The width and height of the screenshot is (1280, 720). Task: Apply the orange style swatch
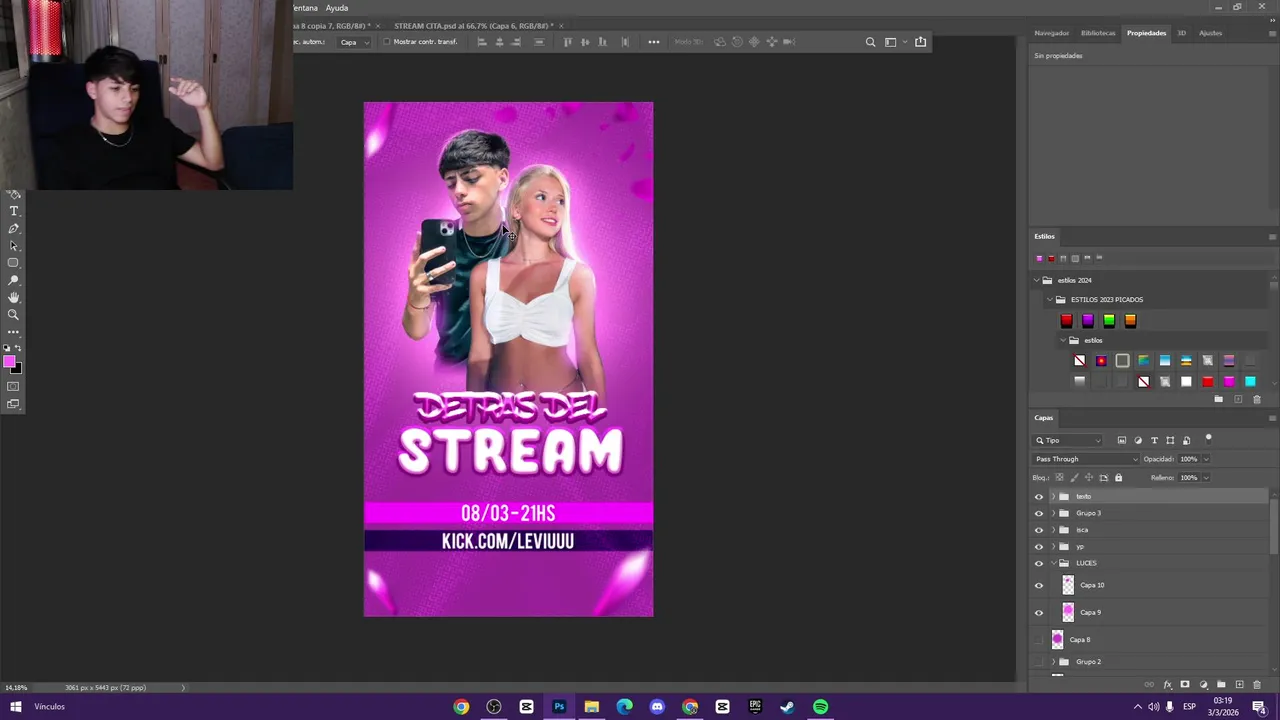(1130, 321)
